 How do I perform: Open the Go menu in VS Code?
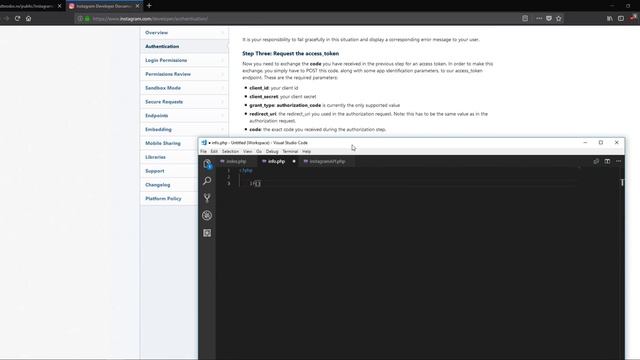[x=259, y=151]
